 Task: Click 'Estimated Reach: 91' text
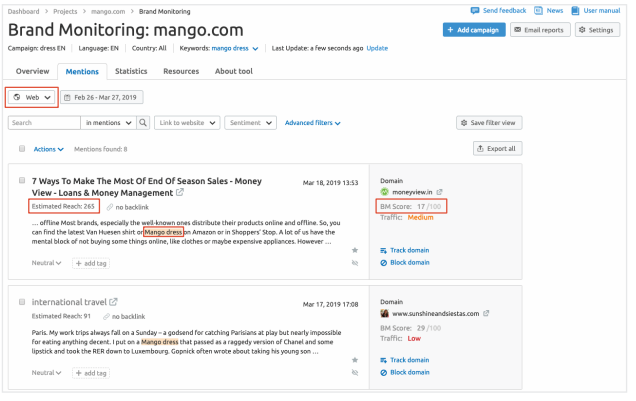pyautogui.click(x=61, y=316)
